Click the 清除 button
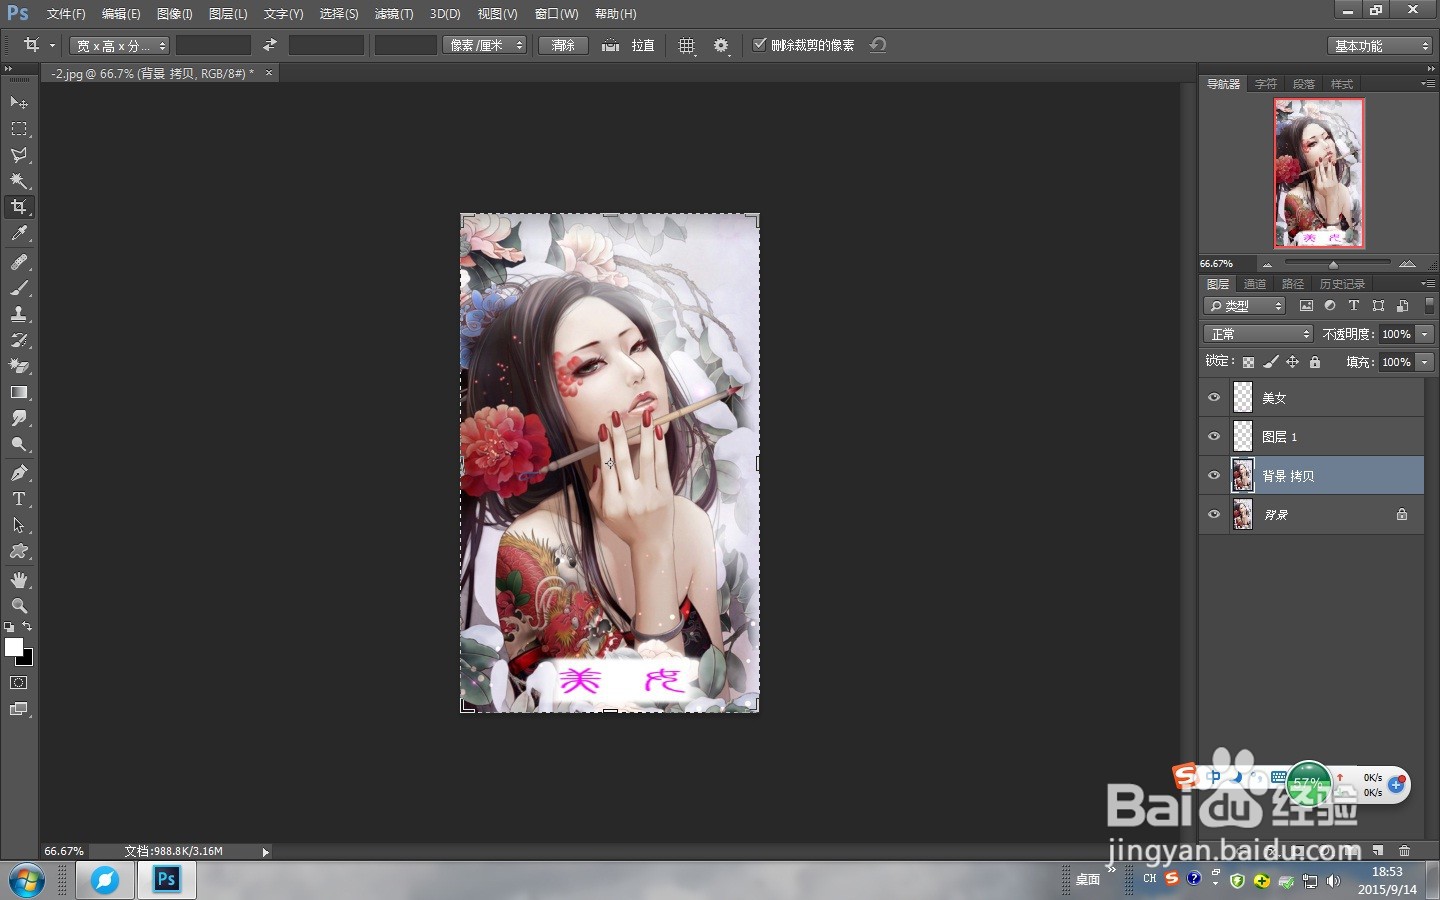The image size is (1440, 900). [x=563, y=45]
